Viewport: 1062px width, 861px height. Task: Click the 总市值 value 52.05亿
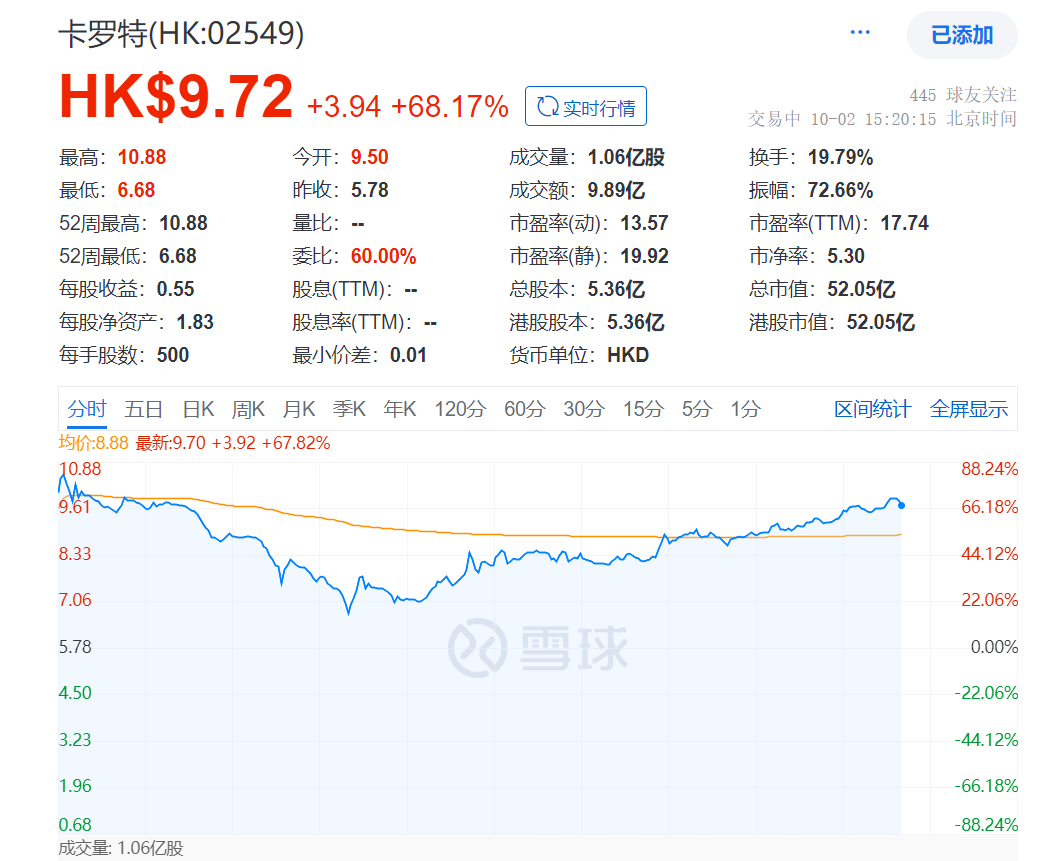coord(861,289)
